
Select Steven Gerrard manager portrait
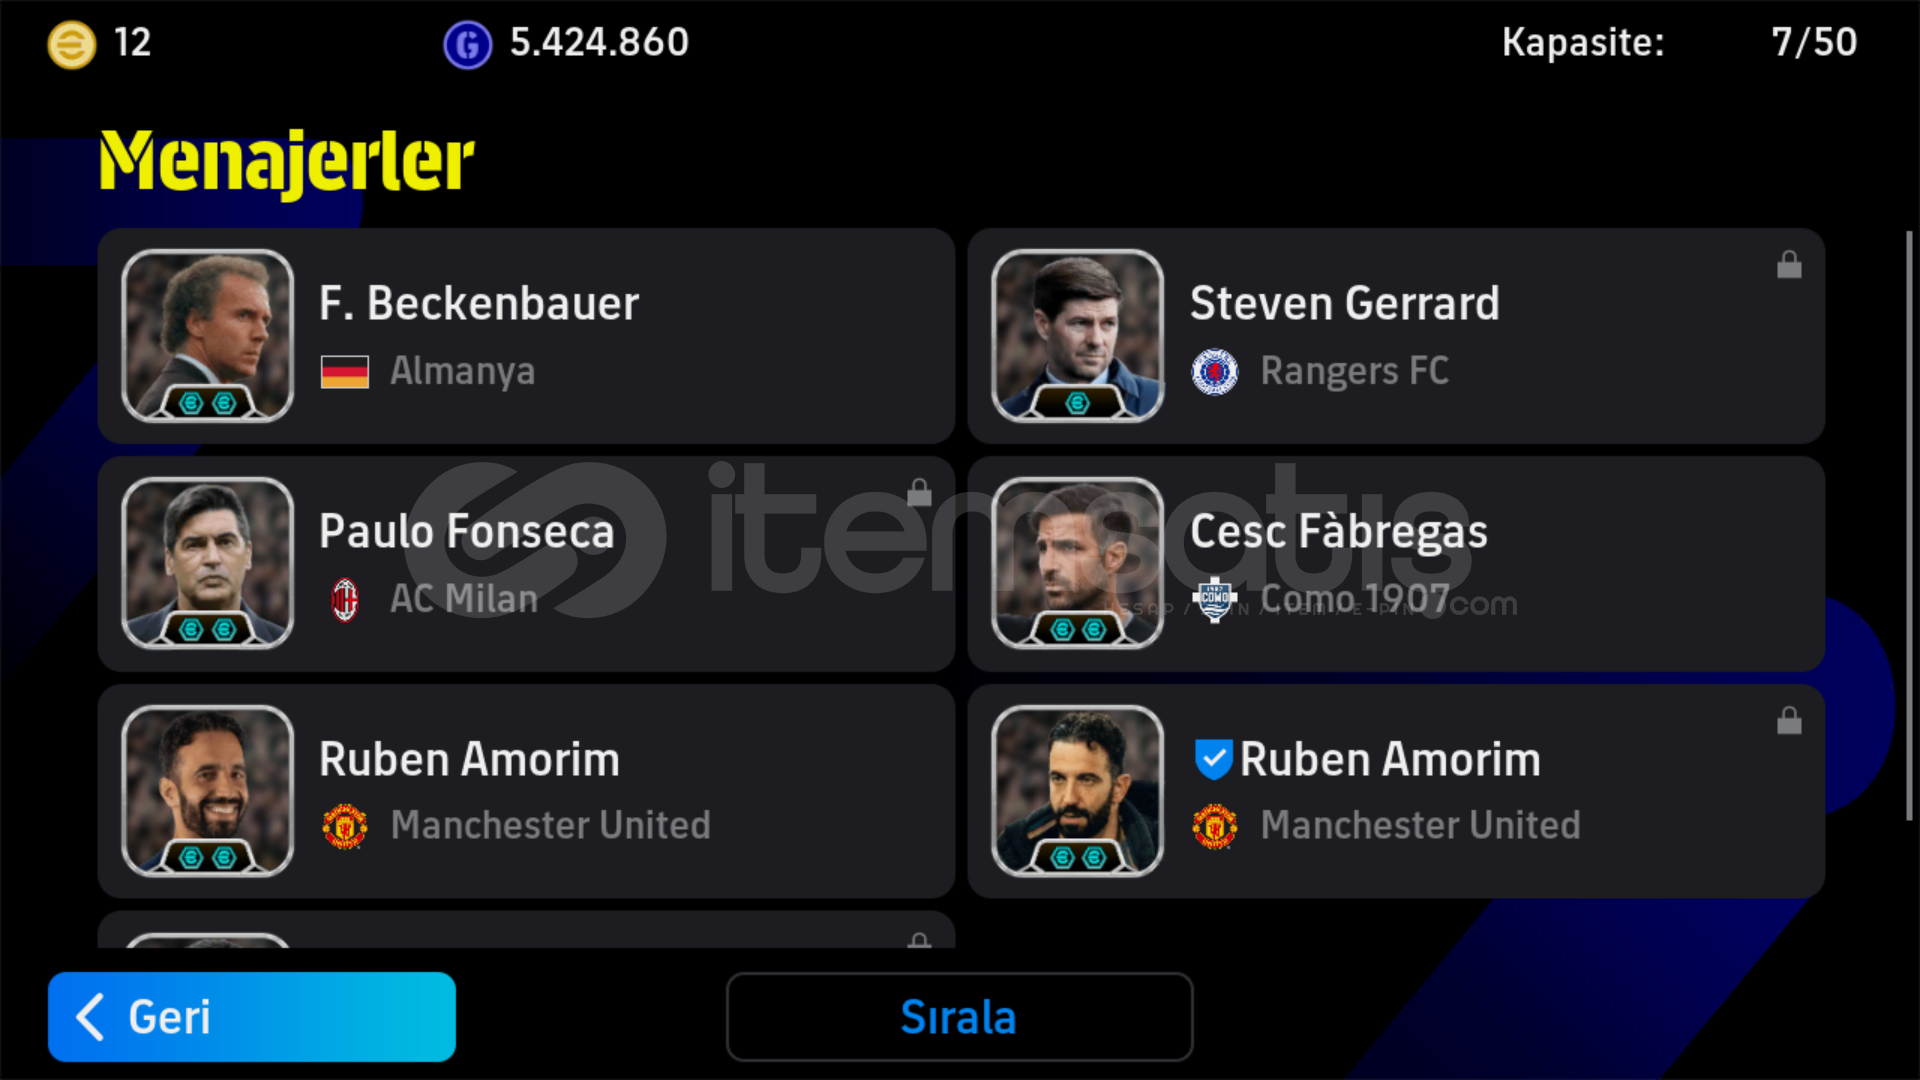1077,336
